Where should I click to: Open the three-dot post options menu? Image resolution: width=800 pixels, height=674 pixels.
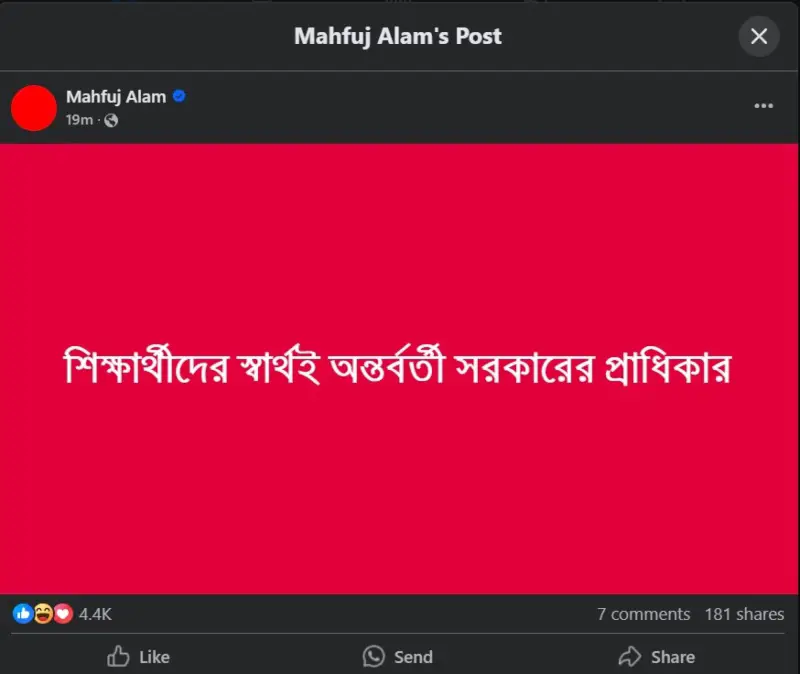tap(763, 106)
